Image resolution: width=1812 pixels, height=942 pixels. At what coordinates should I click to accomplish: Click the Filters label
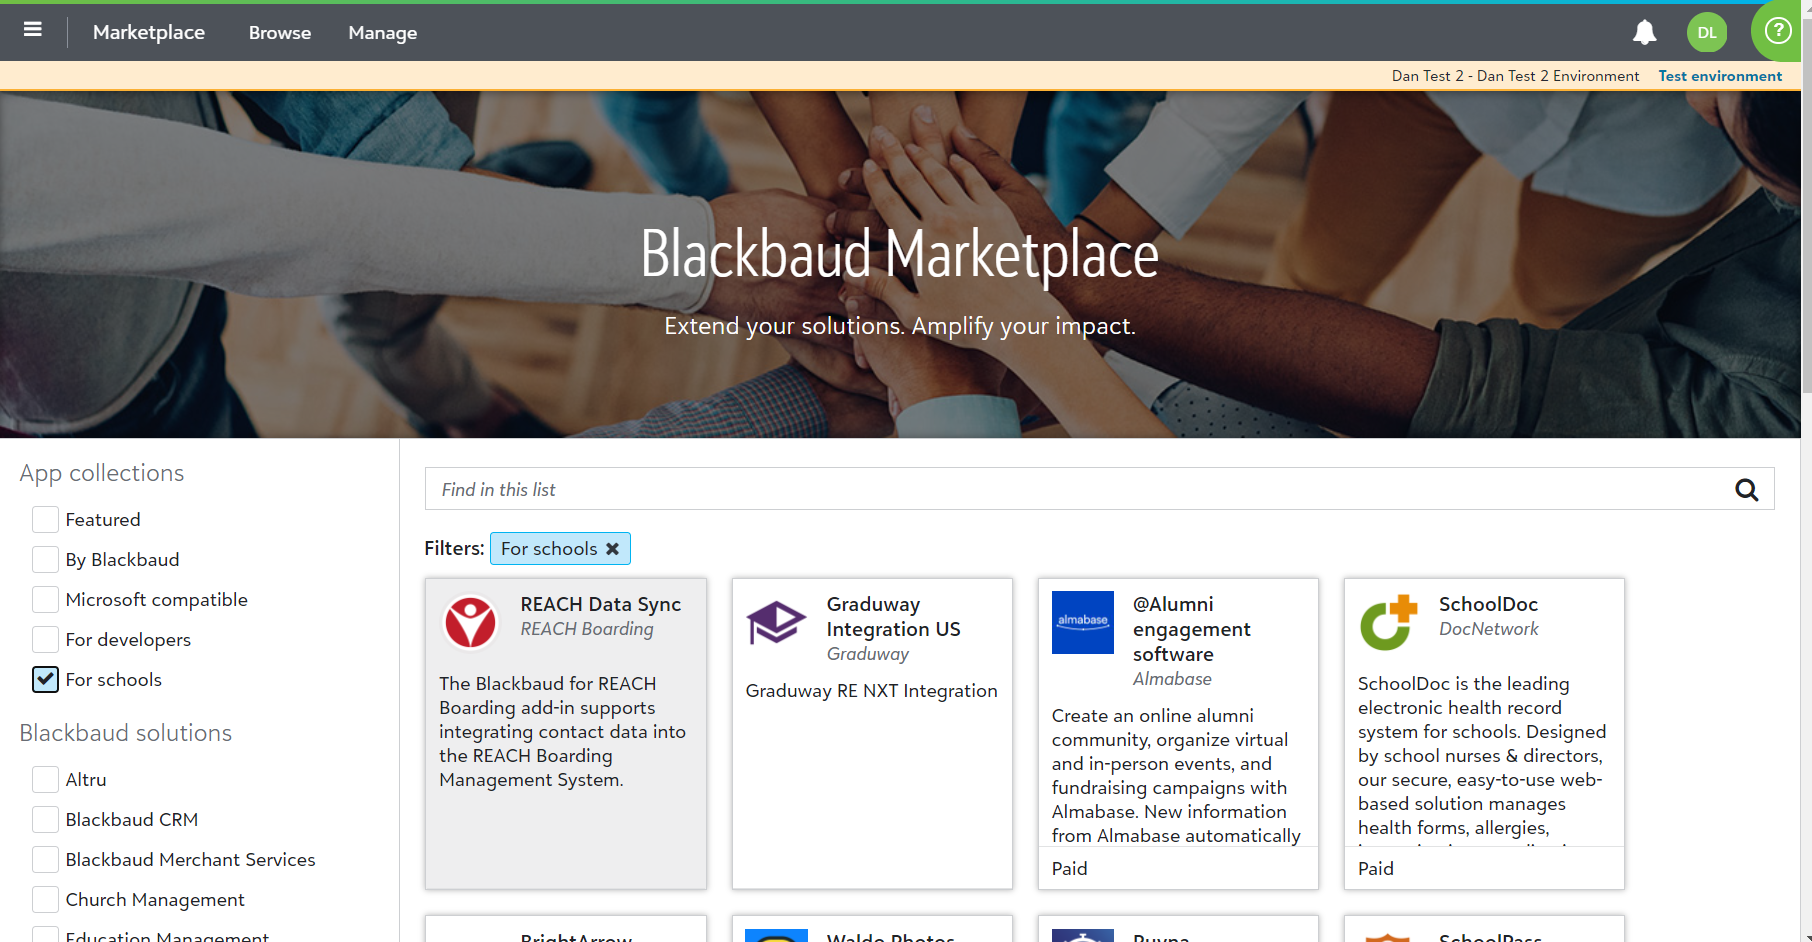[x=454, y=549]
